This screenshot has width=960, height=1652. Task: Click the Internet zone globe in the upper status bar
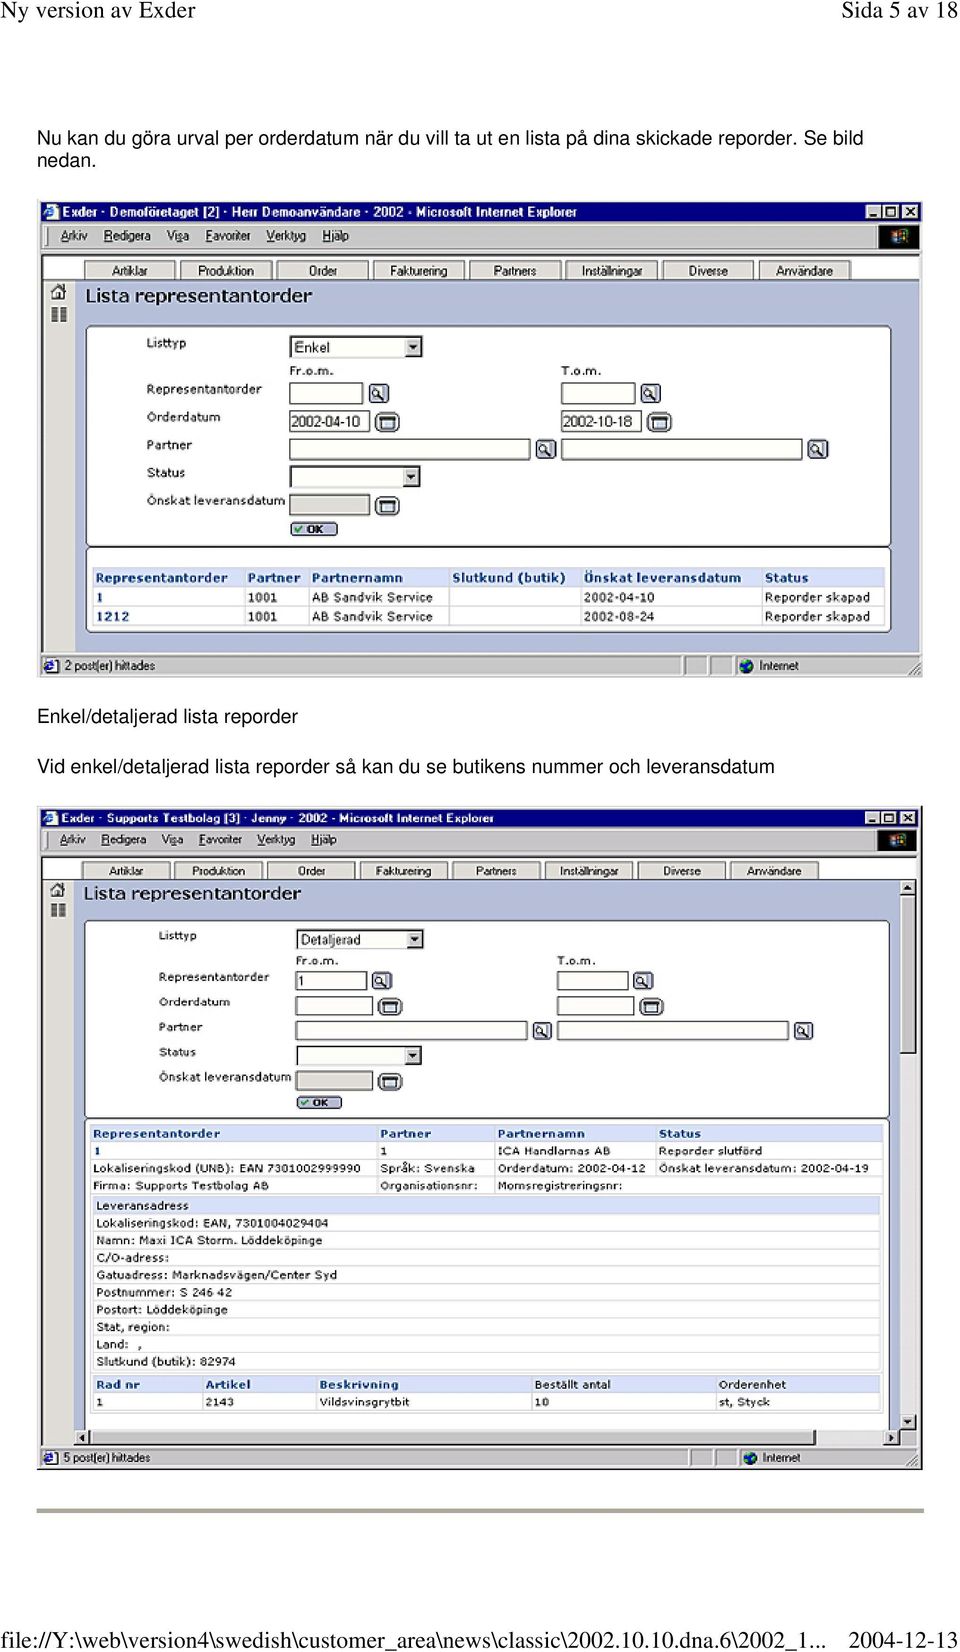pos(746,666)
